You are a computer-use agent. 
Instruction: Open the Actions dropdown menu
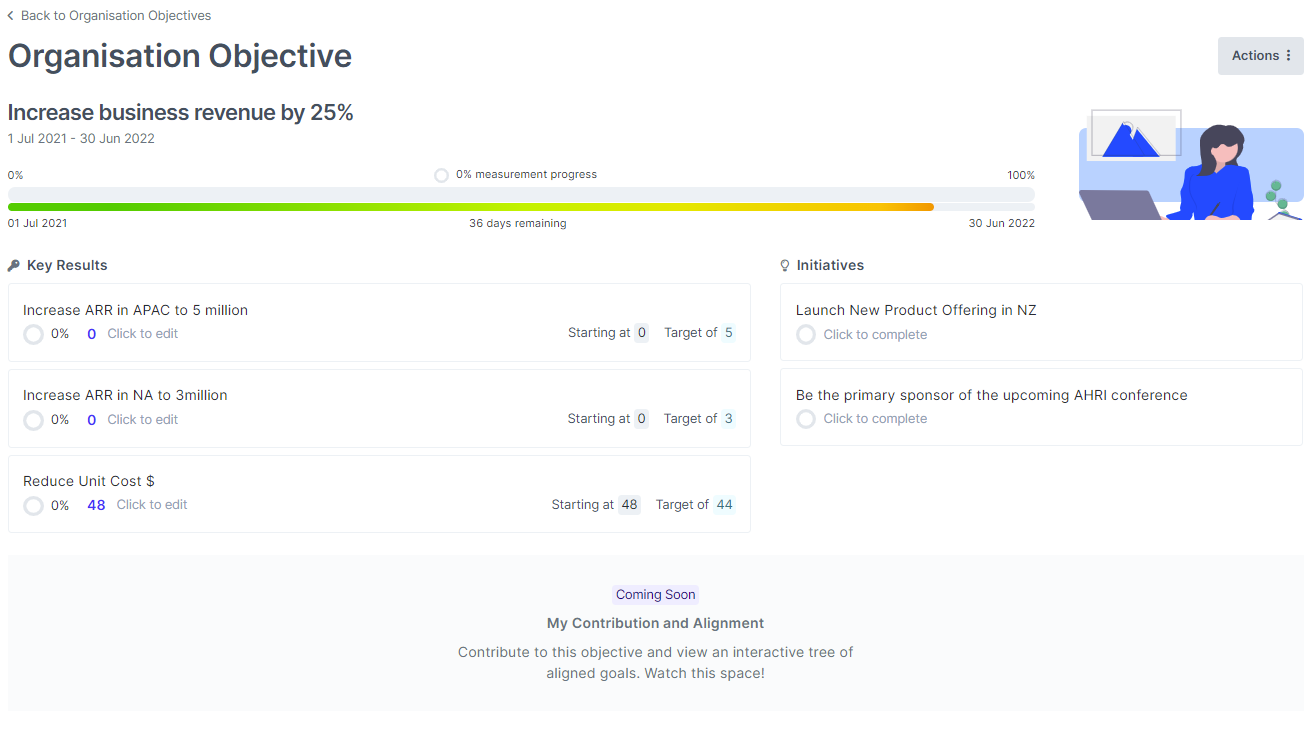(1260, 56)
